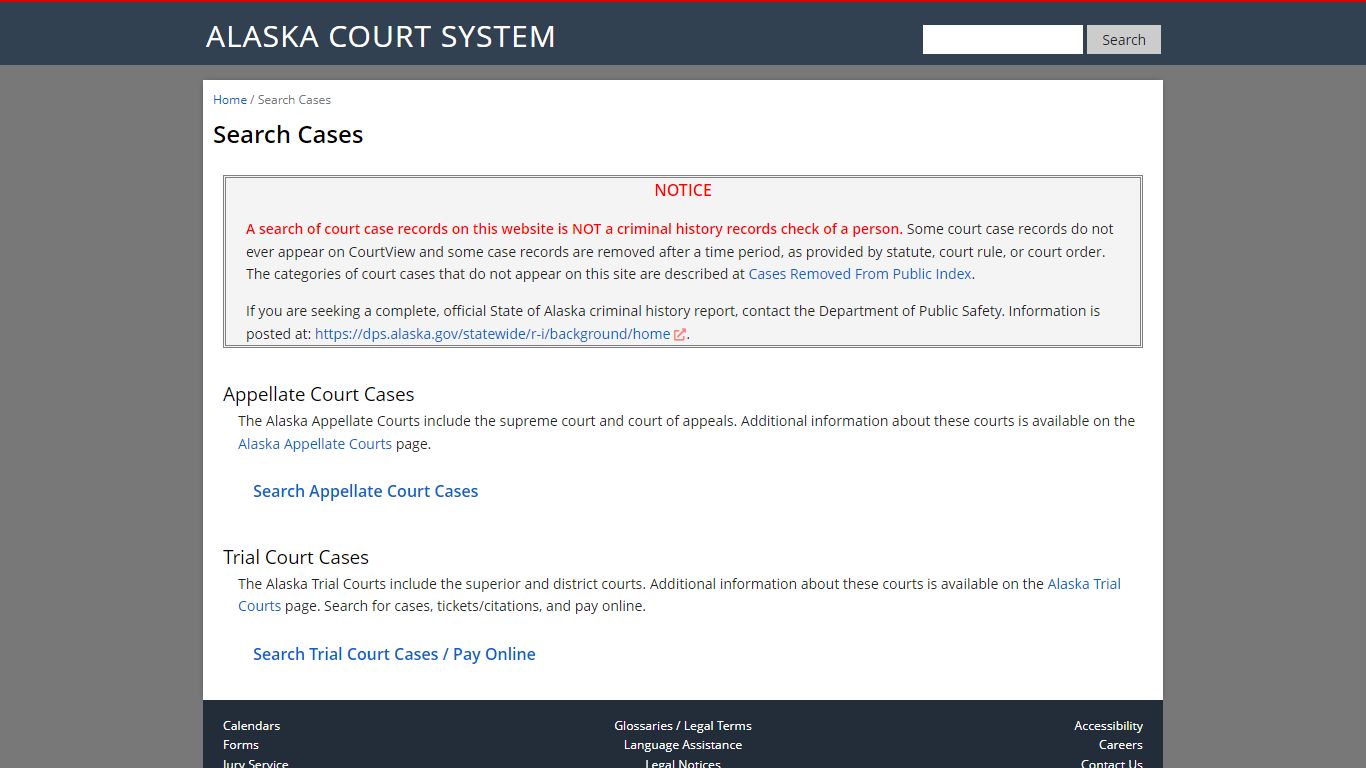The image size is (1366, 768).
Task: Open the Alaska Trial Courts page link
Action: [1084, 584]
